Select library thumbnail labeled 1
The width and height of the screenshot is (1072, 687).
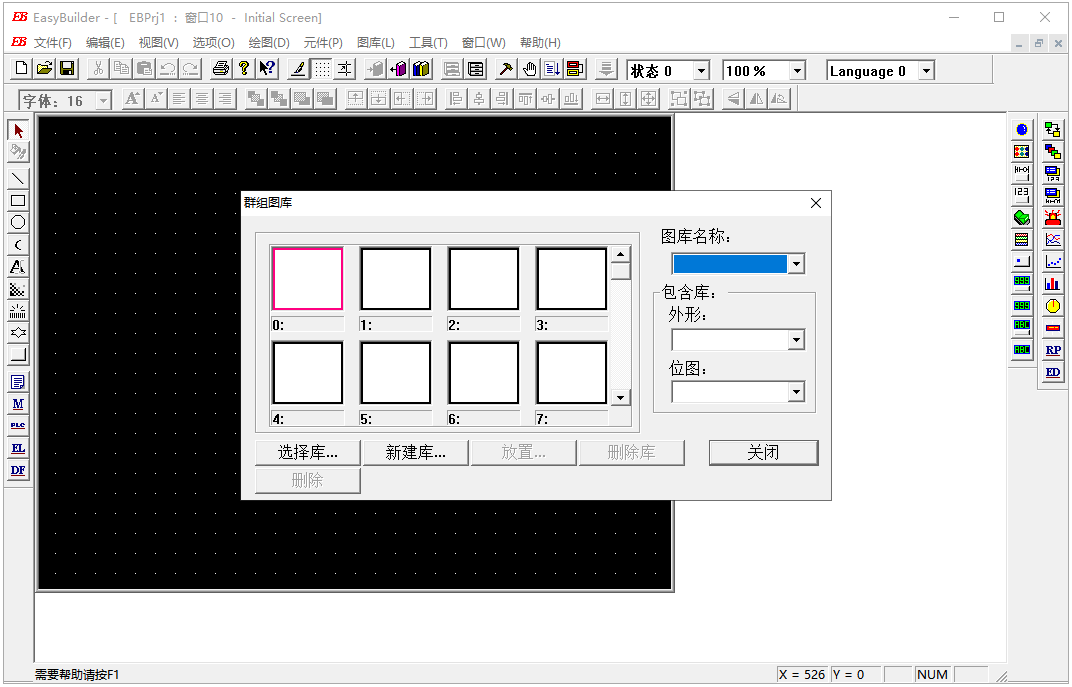point(395,278)
